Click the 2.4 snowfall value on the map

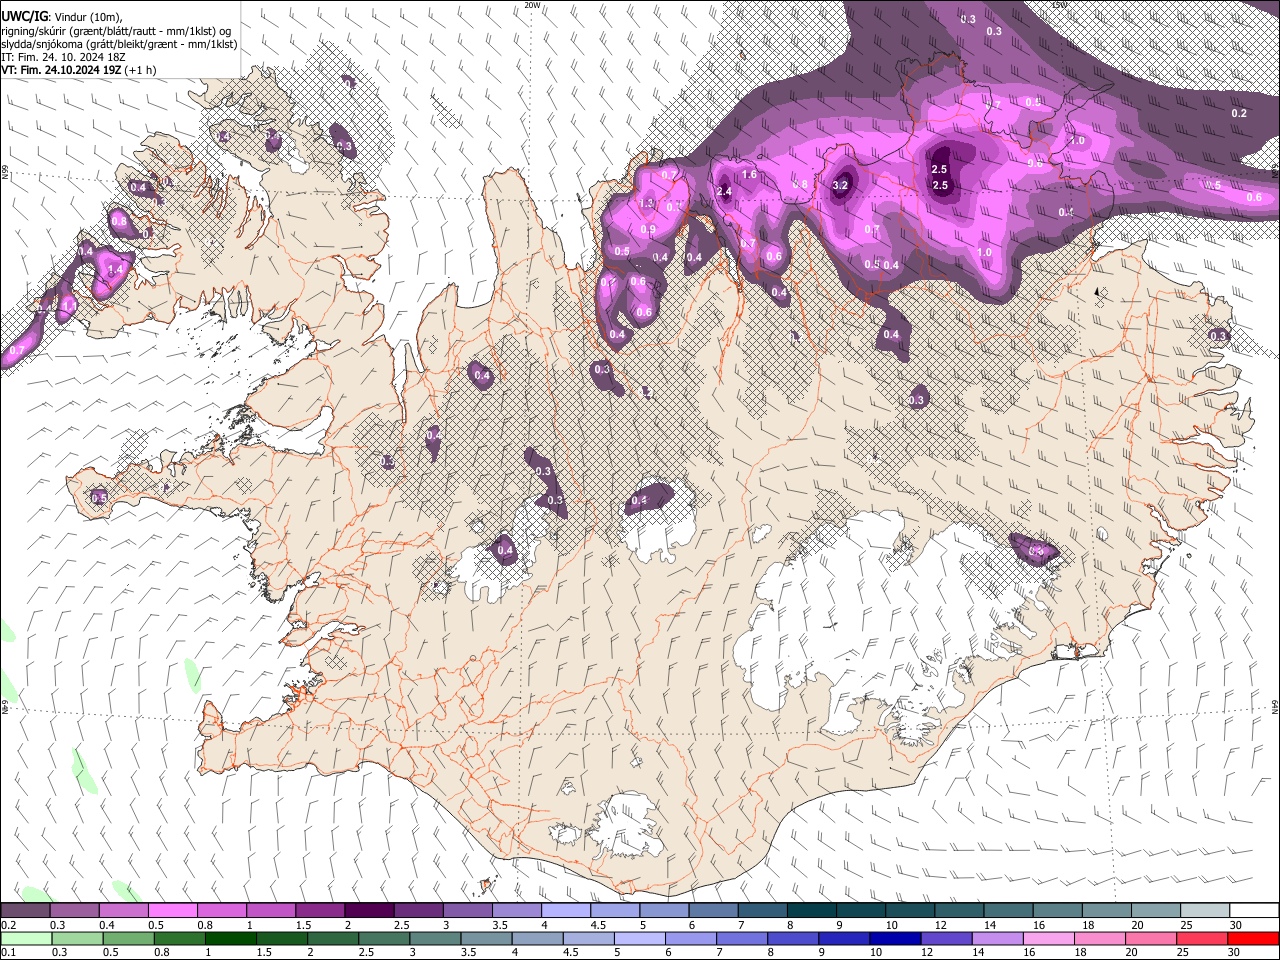click(724, 192)
